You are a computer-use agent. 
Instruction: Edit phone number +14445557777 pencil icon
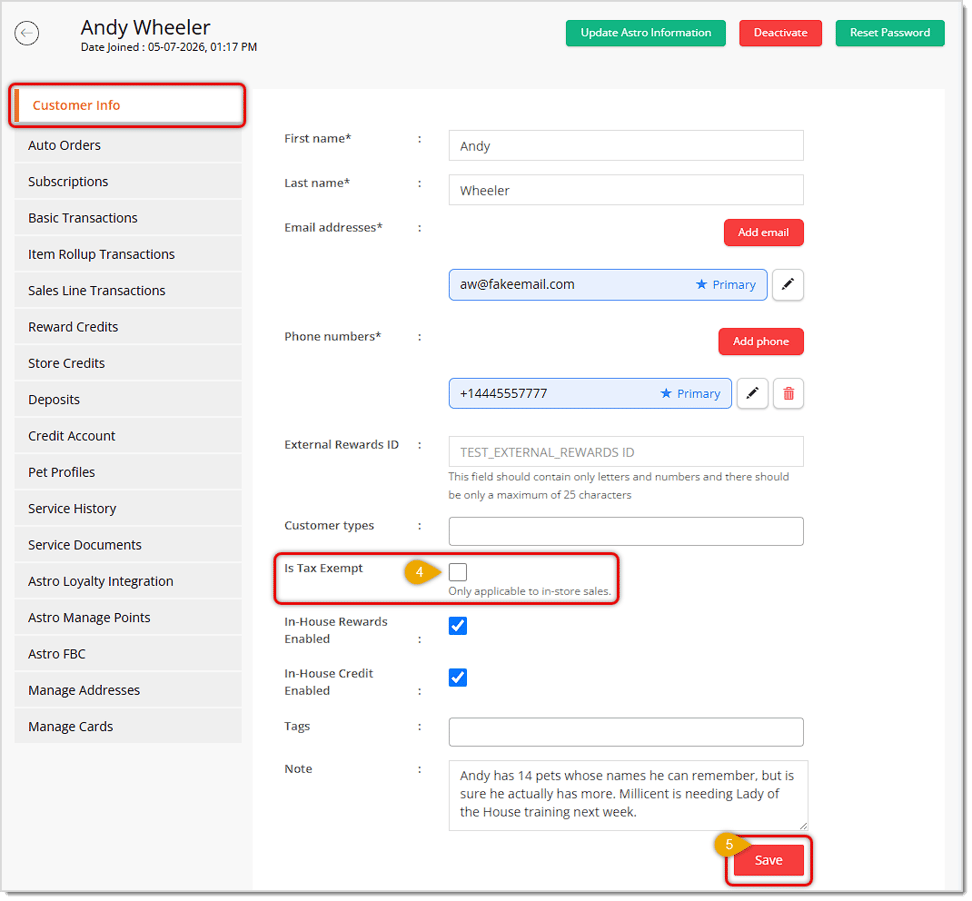(x=755, y=395)
